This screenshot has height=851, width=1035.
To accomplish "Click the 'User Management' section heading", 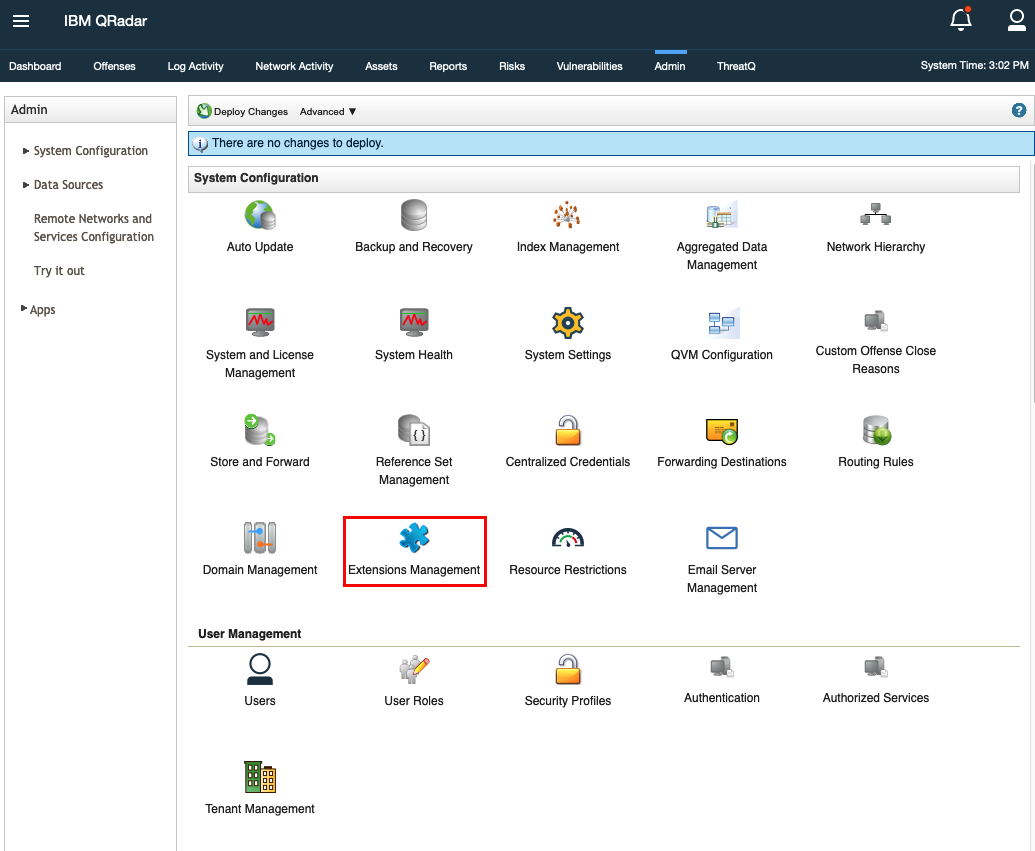I will (250, 634).
